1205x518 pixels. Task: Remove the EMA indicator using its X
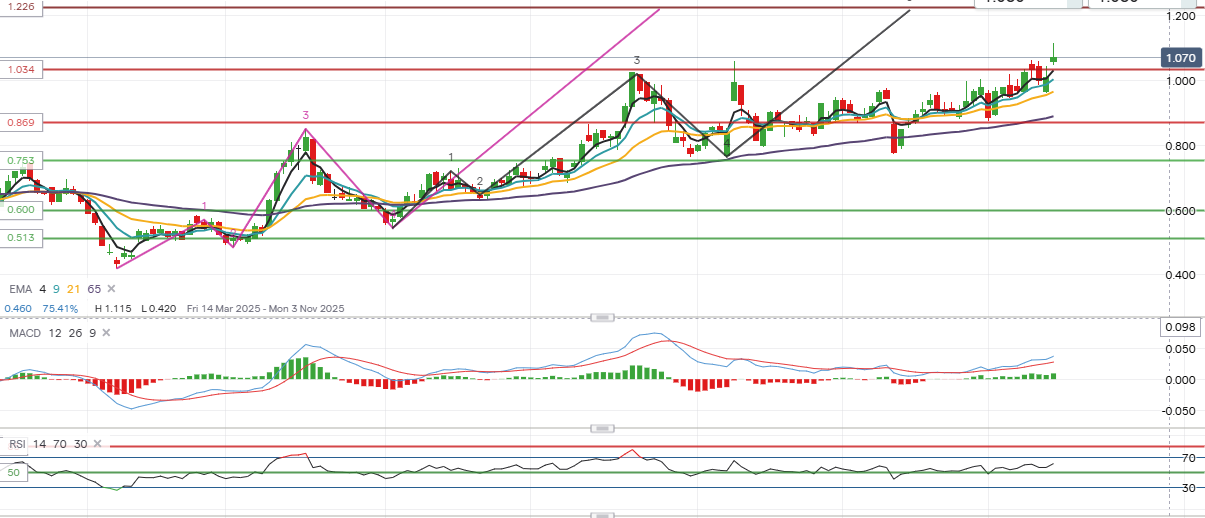coord(110,288)
